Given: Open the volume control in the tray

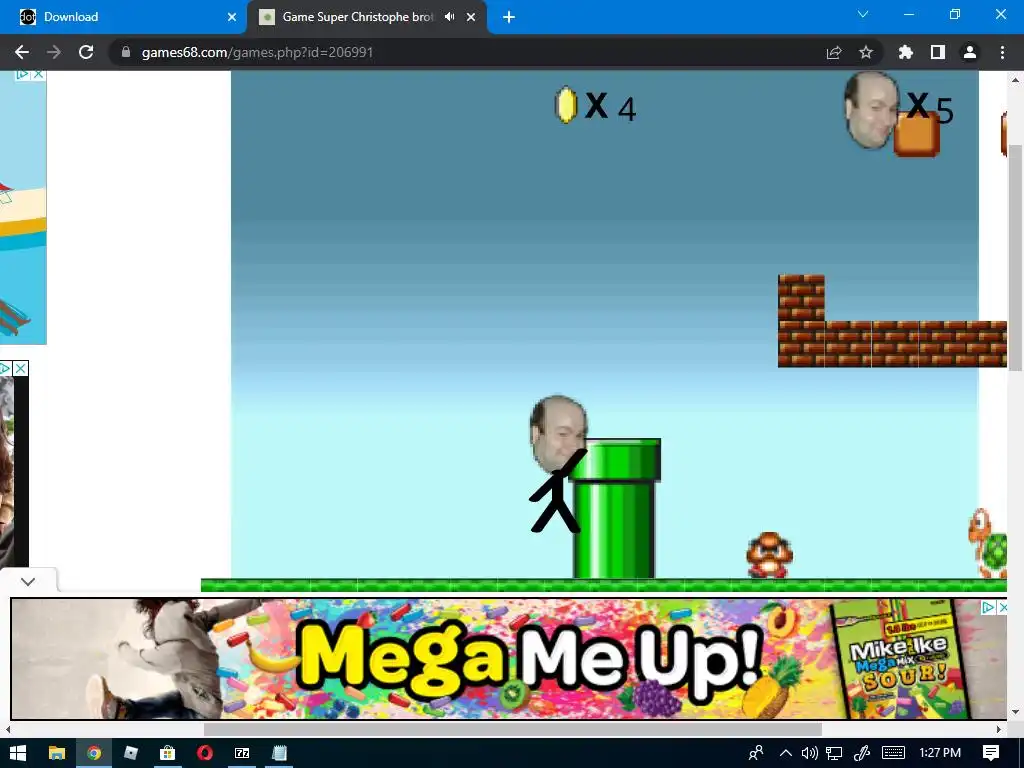Looking at the screenshot, I should pos(810,753).
